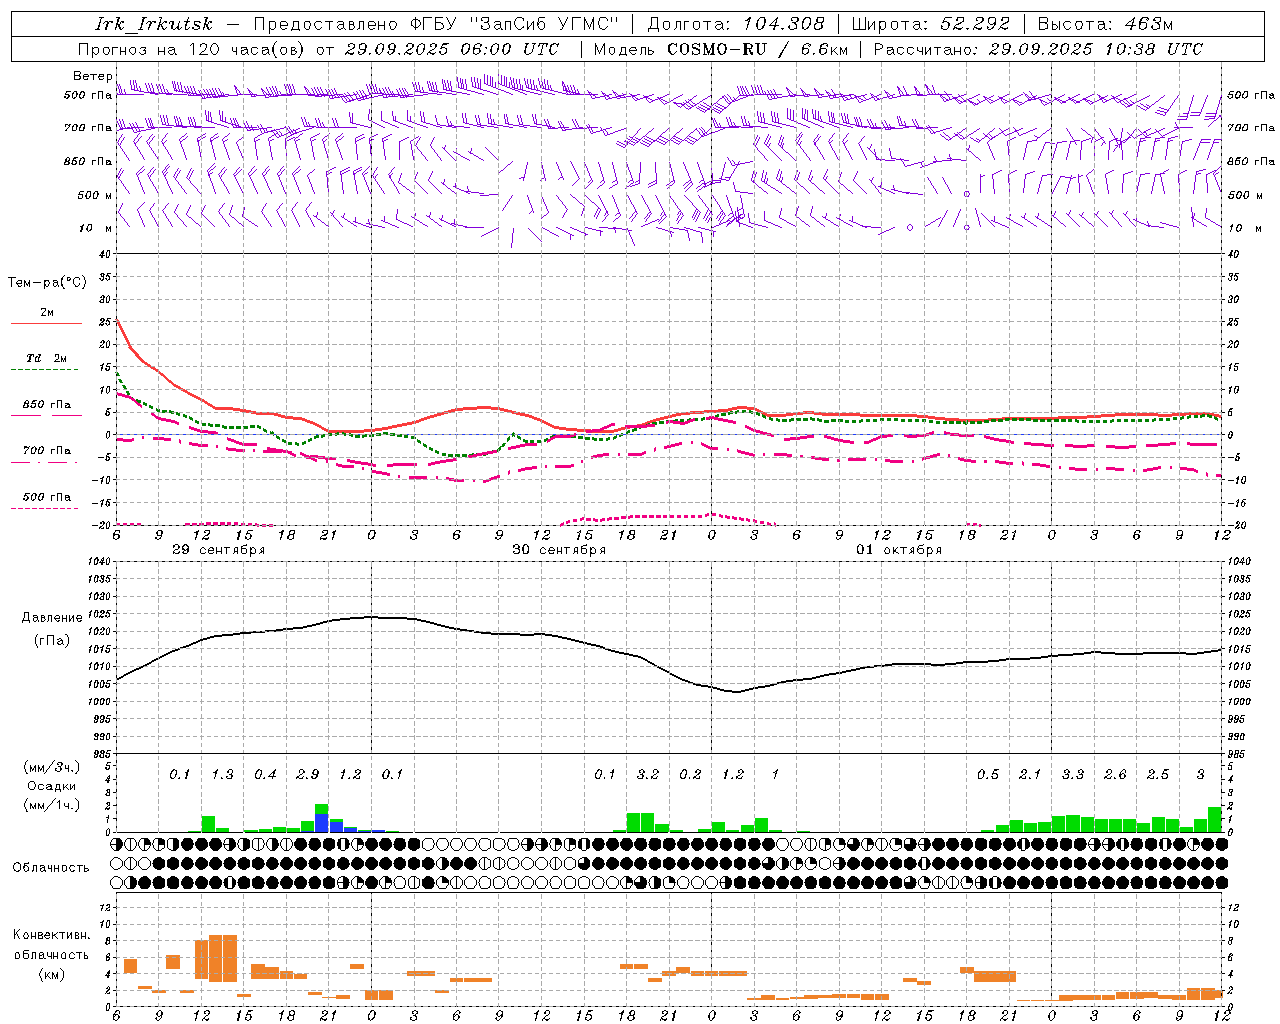Click the Высота: 463м header field

click(1105, 24)
